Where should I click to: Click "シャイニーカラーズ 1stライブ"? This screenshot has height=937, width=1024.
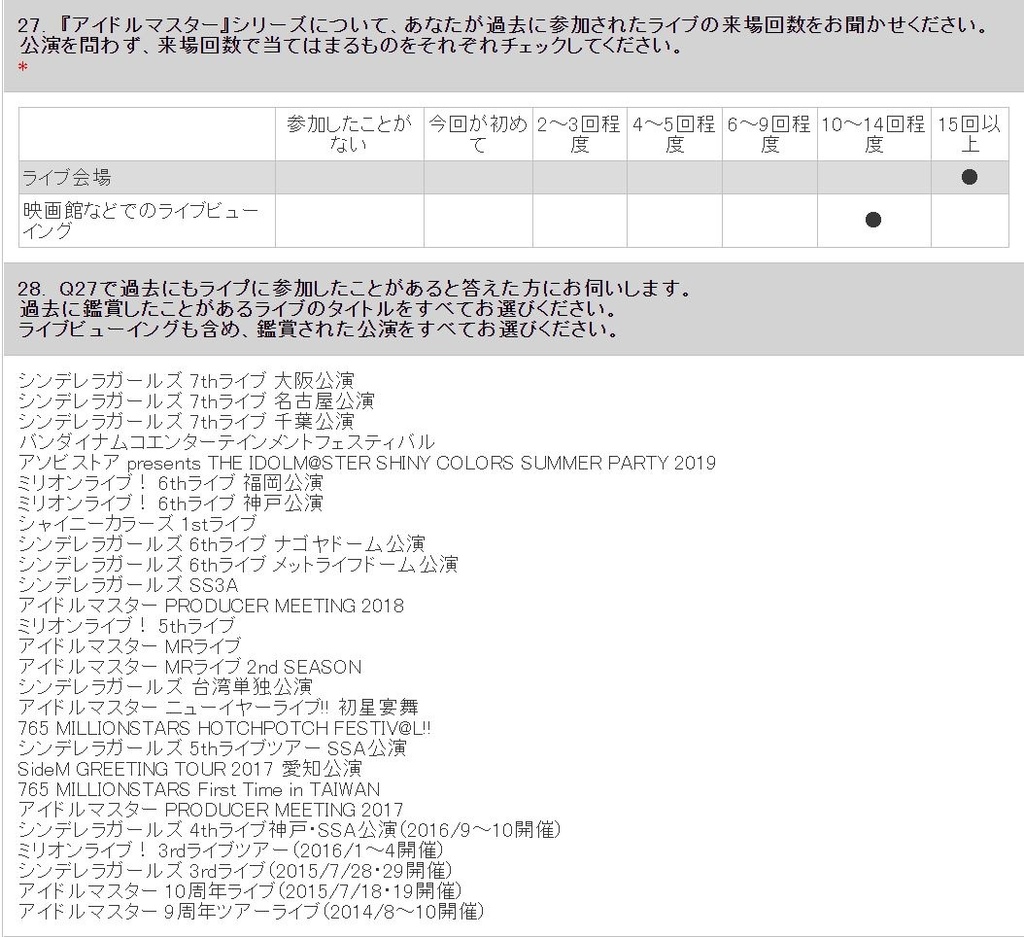(138, 524)
